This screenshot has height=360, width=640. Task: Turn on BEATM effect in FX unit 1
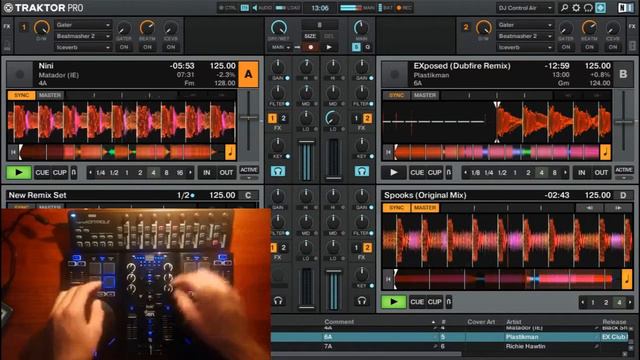point(147,47)
